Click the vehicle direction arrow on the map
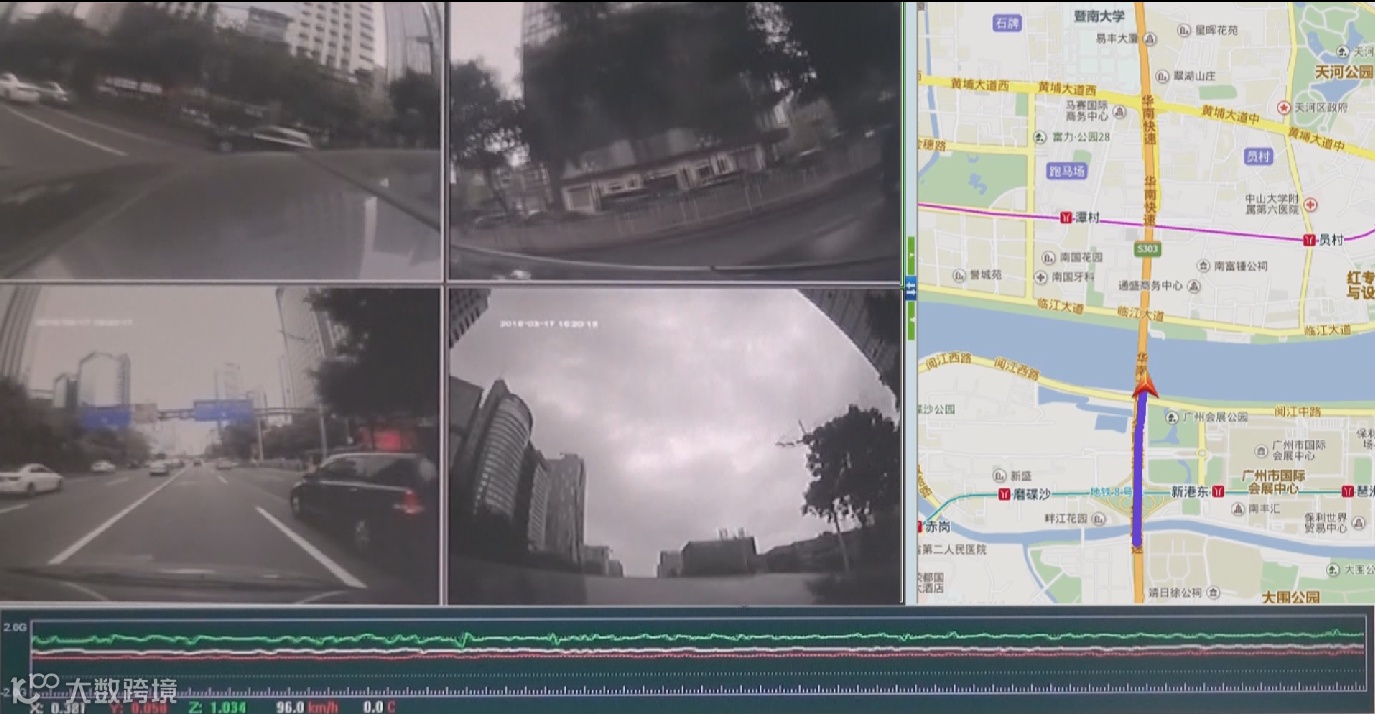This screenshot has width=1375, height=714. click(1144, 387)
